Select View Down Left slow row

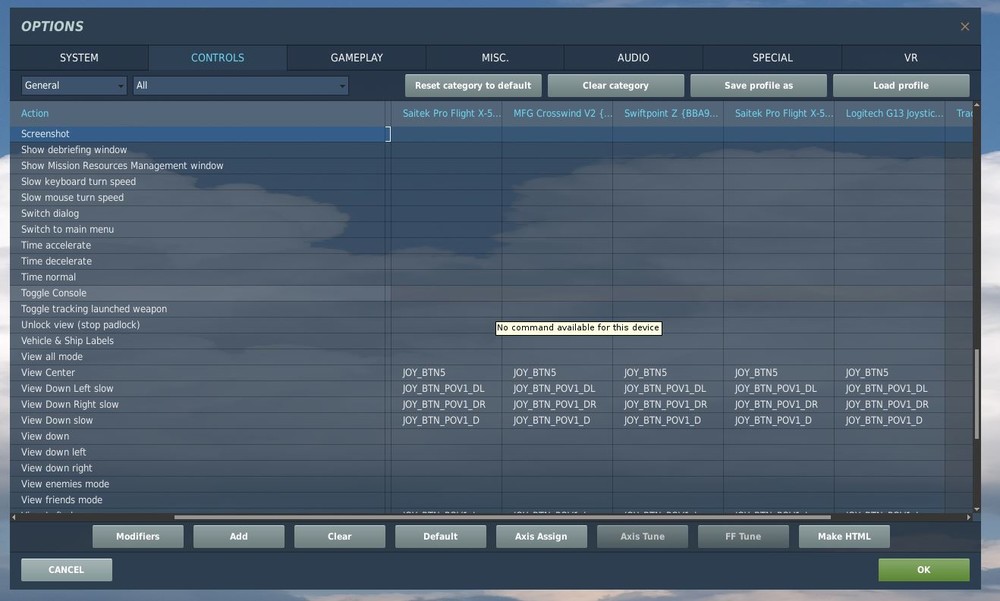click(x=197, y=389)
